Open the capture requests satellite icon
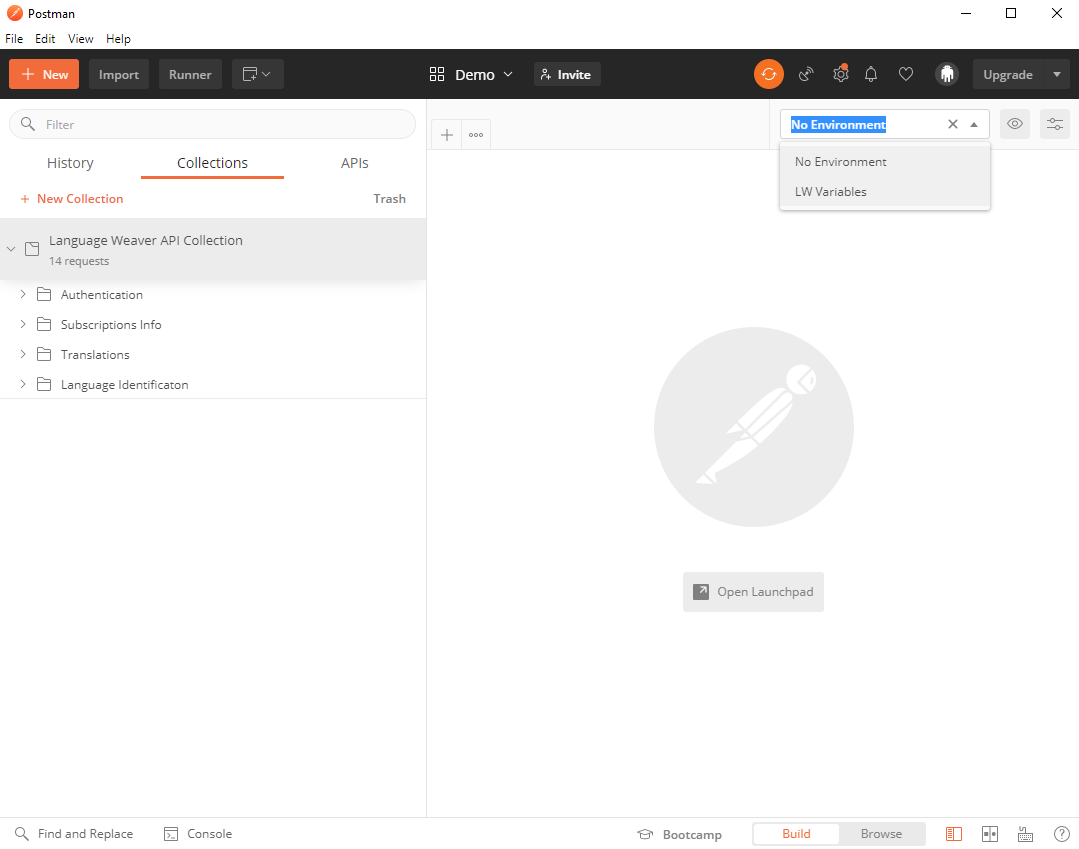Viewport: 1079px width, 849px height. (806, 74)
